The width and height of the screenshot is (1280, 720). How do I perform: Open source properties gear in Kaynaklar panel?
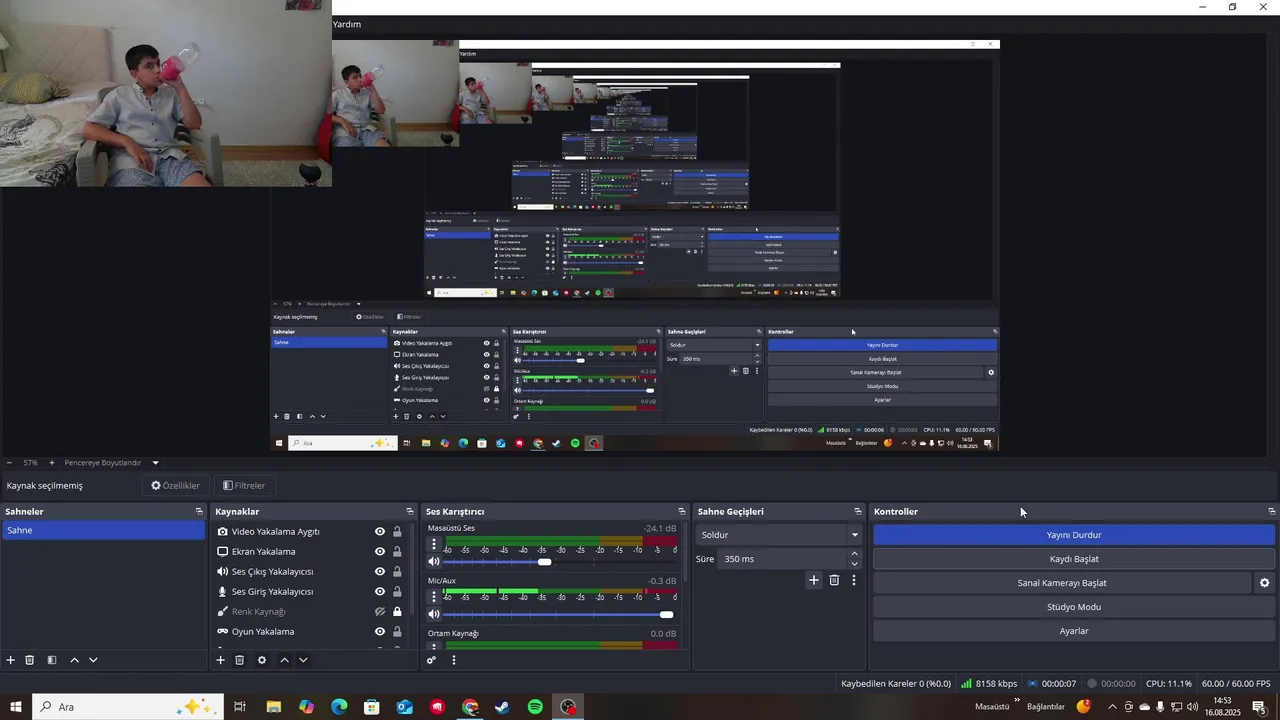262,660
